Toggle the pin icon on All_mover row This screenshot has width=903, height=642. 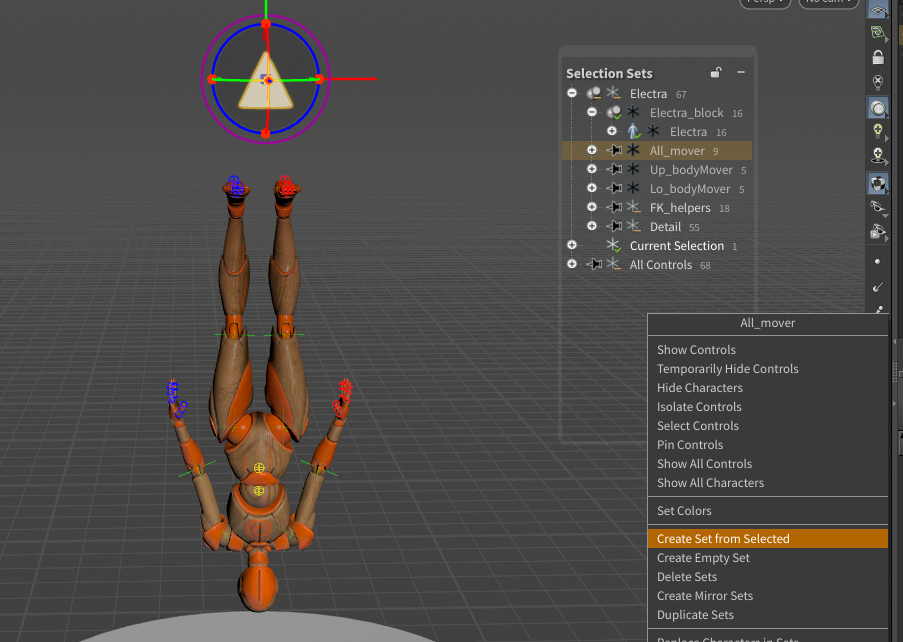[x=614, y=150]
